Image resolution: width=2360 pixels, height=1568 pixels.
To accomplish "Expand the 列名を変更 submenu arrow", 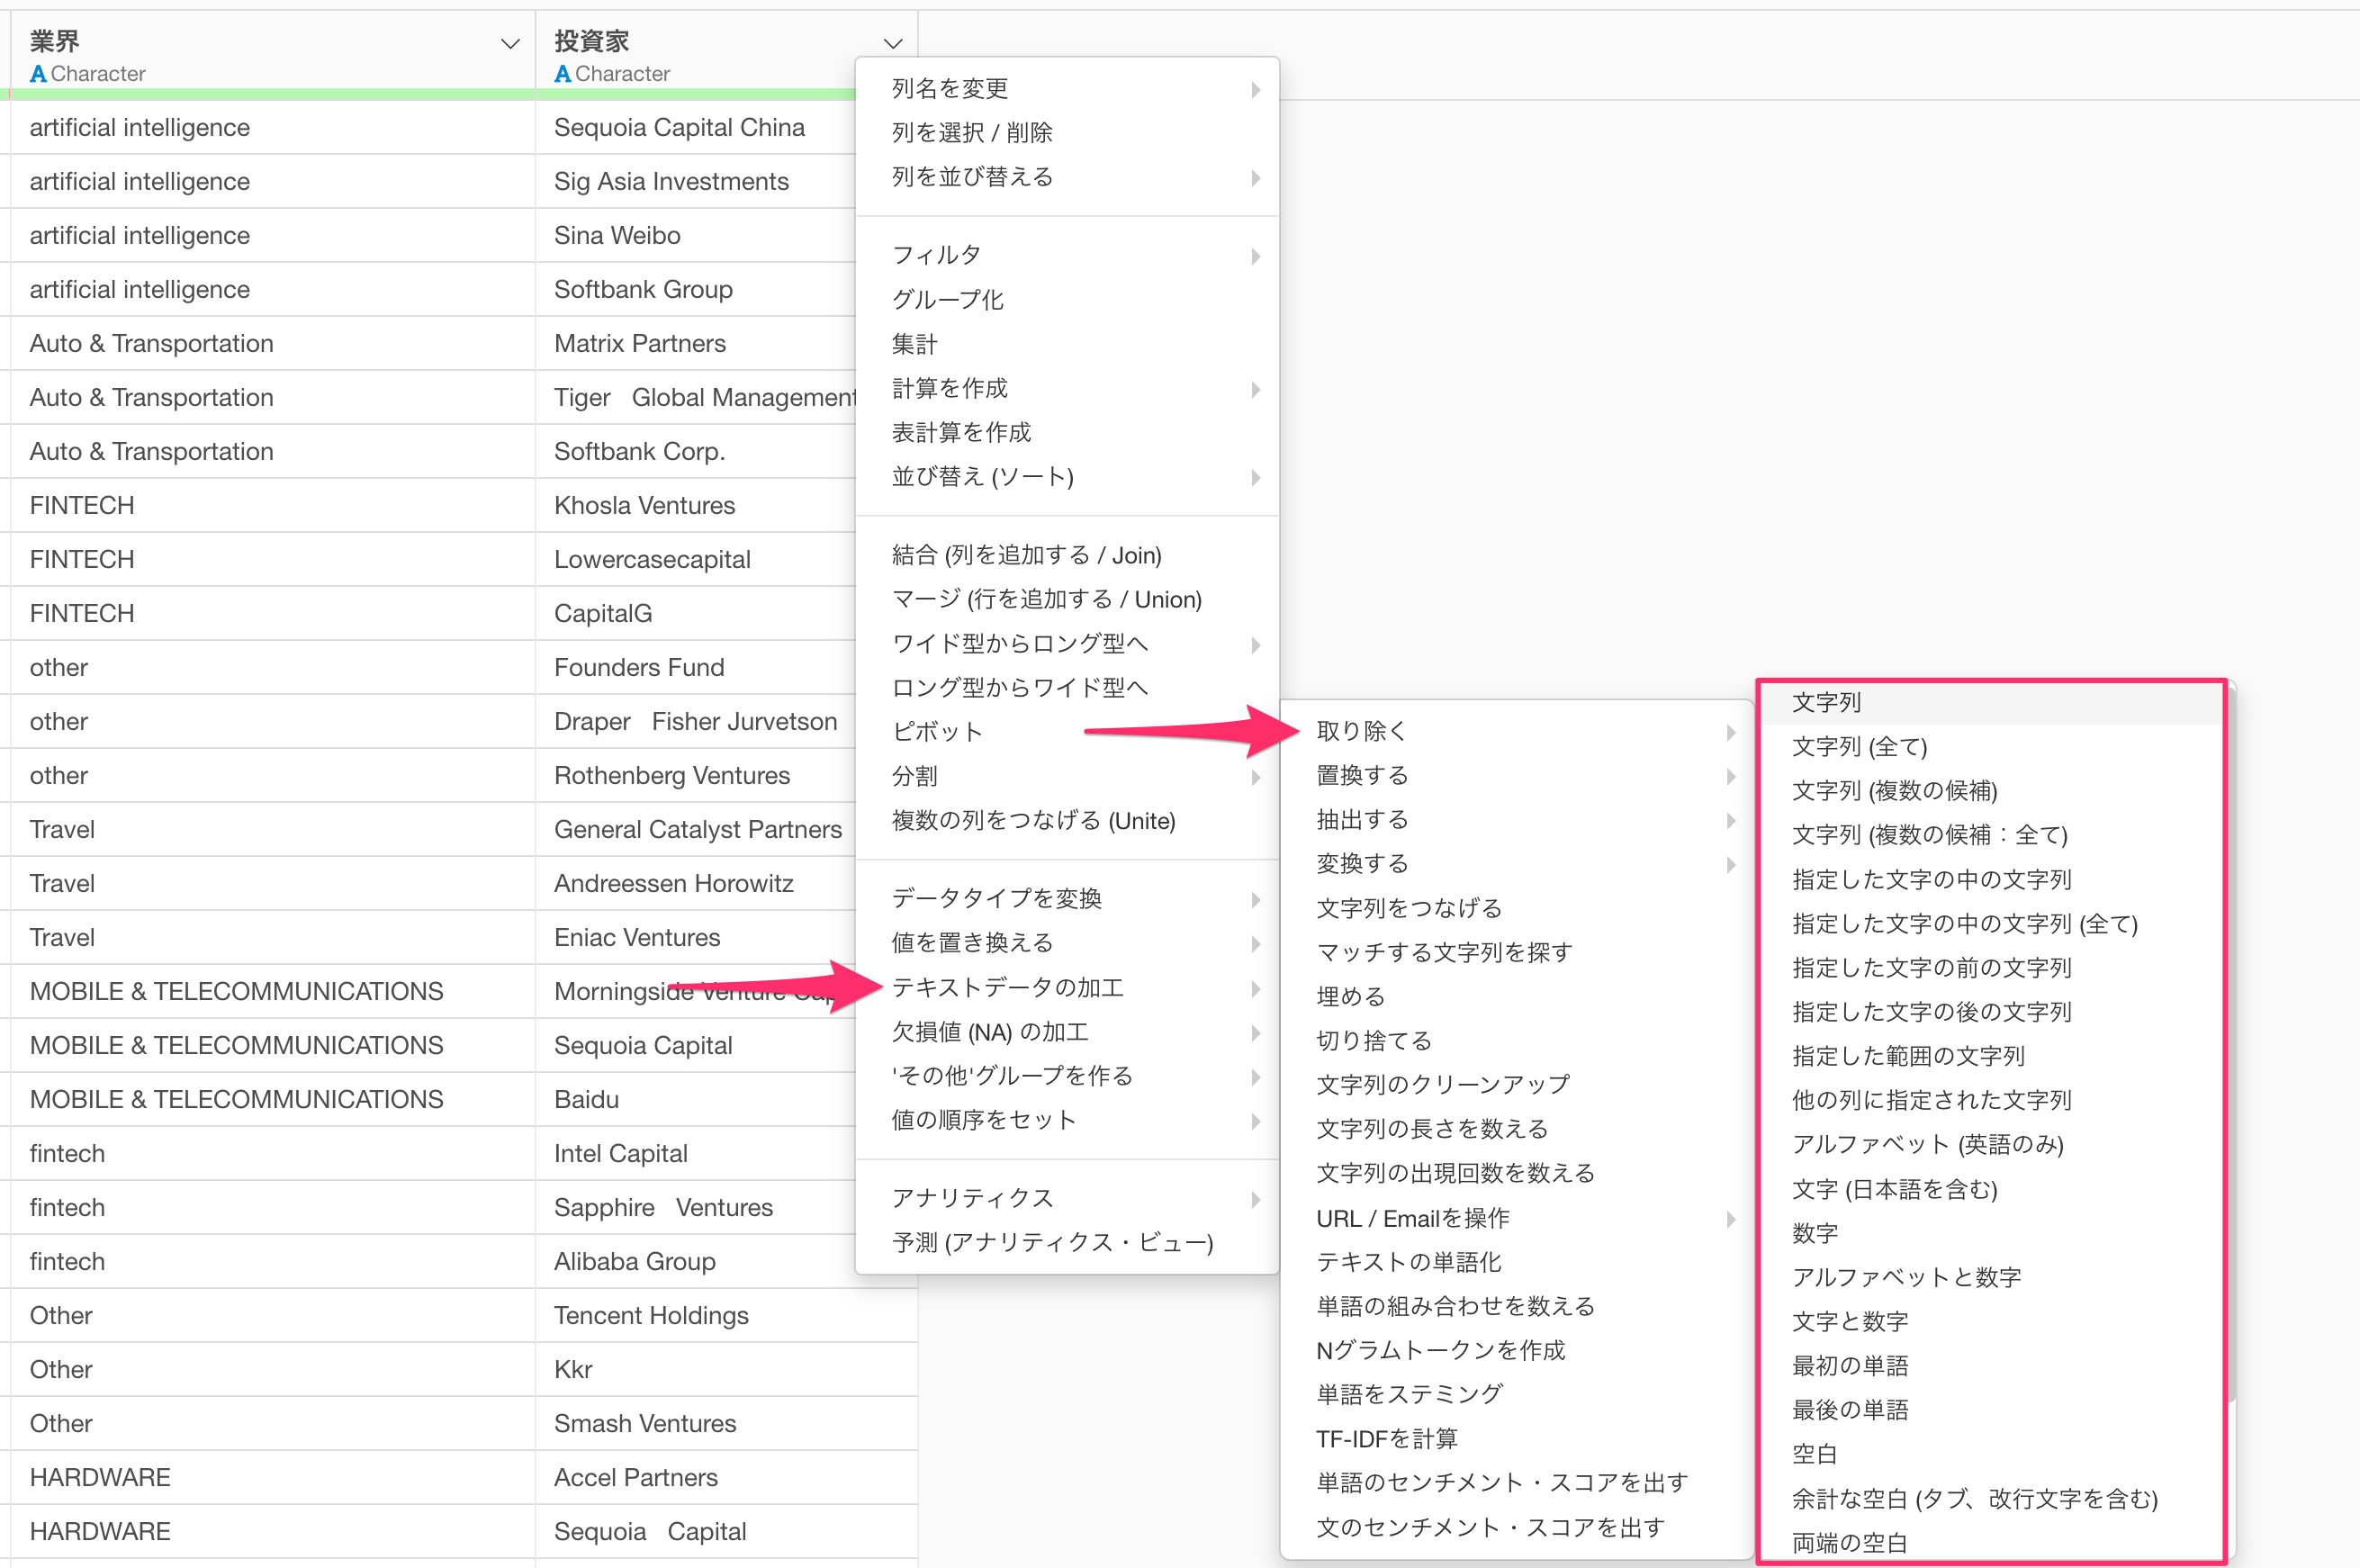I will coord(1256,89).
